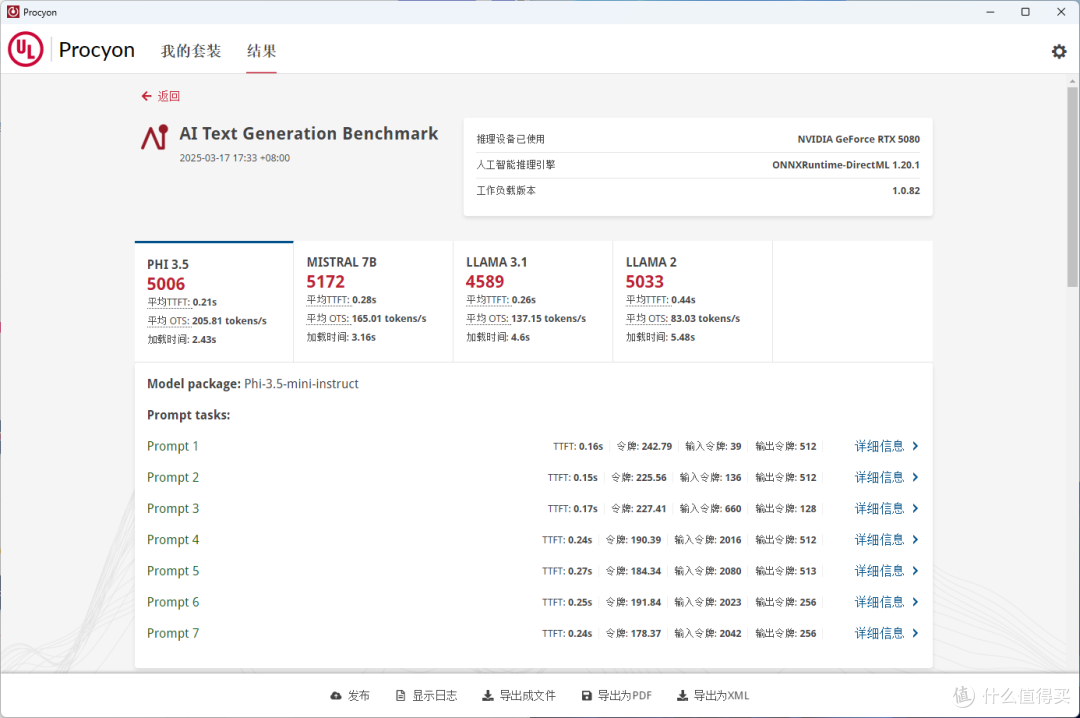Click the Prompt 1 label
This screenshot has height=718, width=1080.
(172, 446)
